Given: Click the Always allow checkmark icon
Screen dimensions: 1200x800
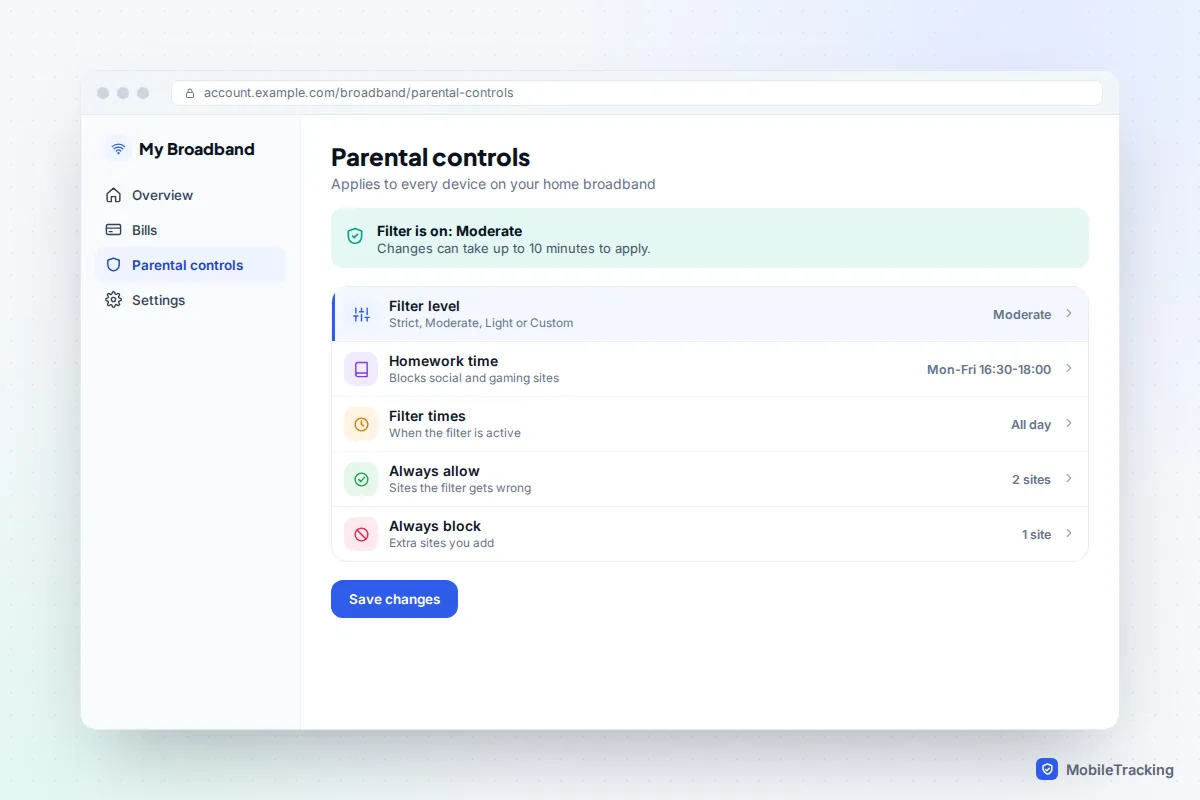Looking at the screenshot, I should [361, 479].
